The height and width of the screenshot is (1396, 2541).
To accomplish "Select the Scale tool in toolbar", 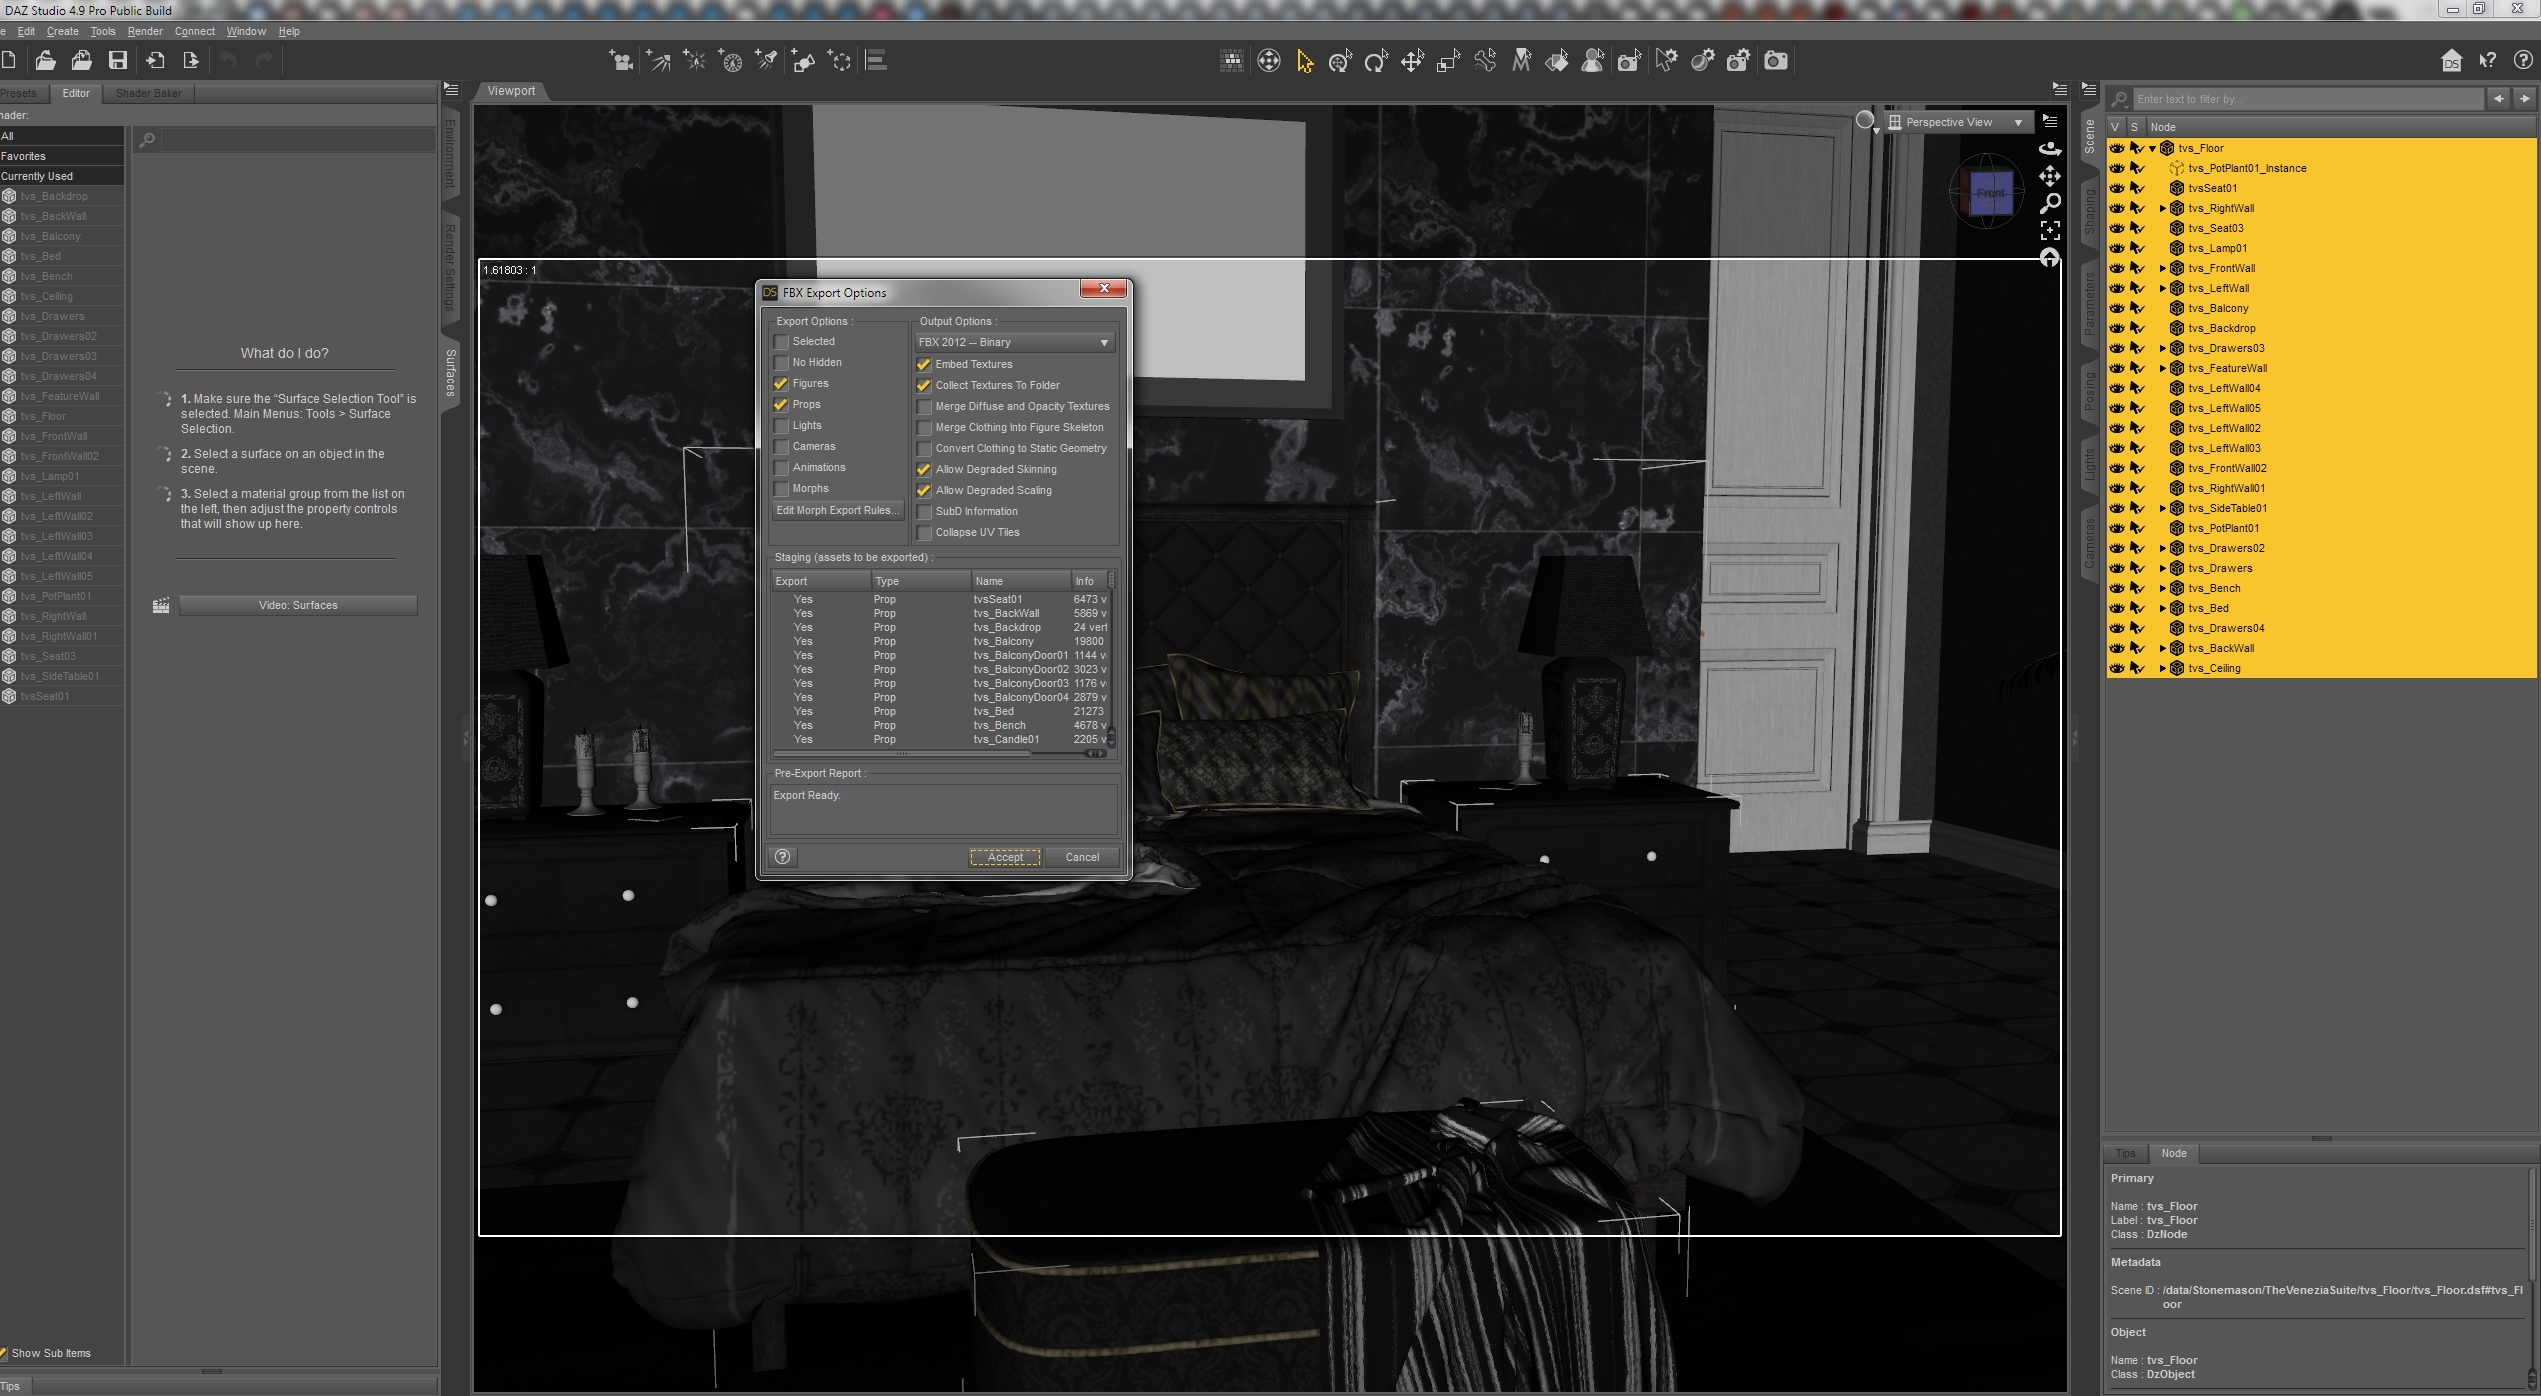I will (1448, 62).
